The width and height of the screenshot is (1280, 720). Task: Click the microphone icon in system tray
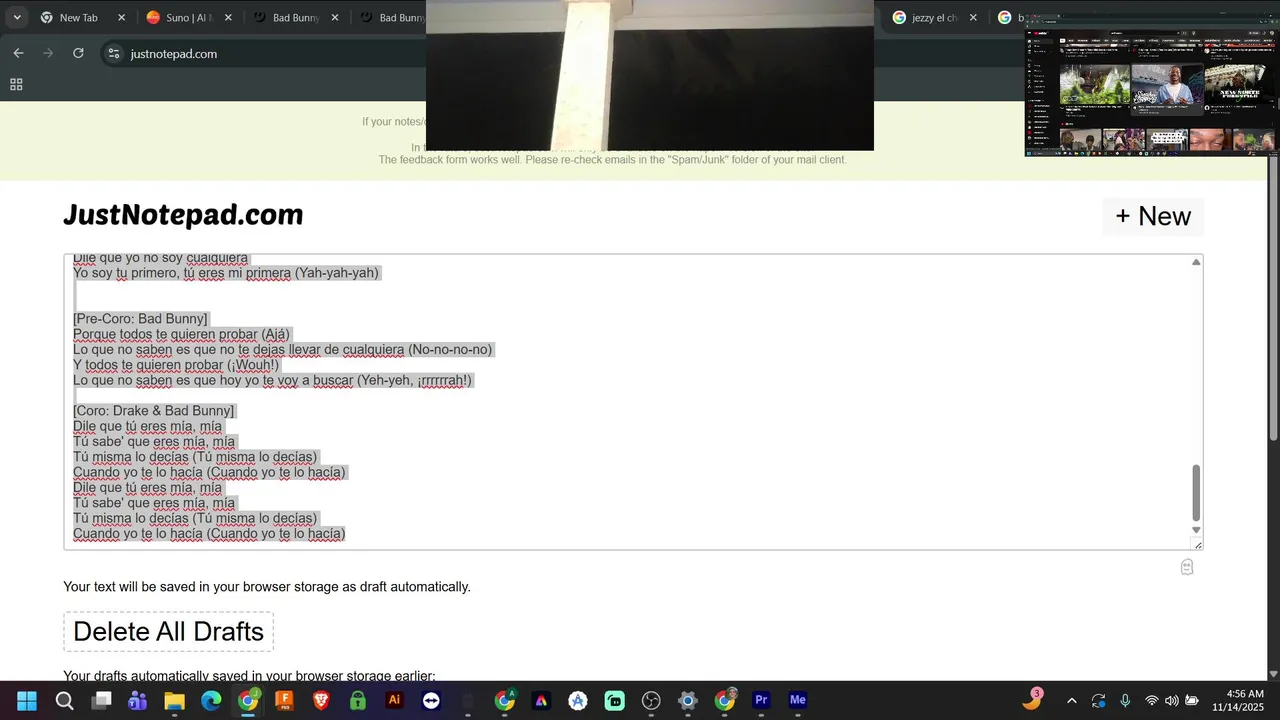[x=1125, y=700]
